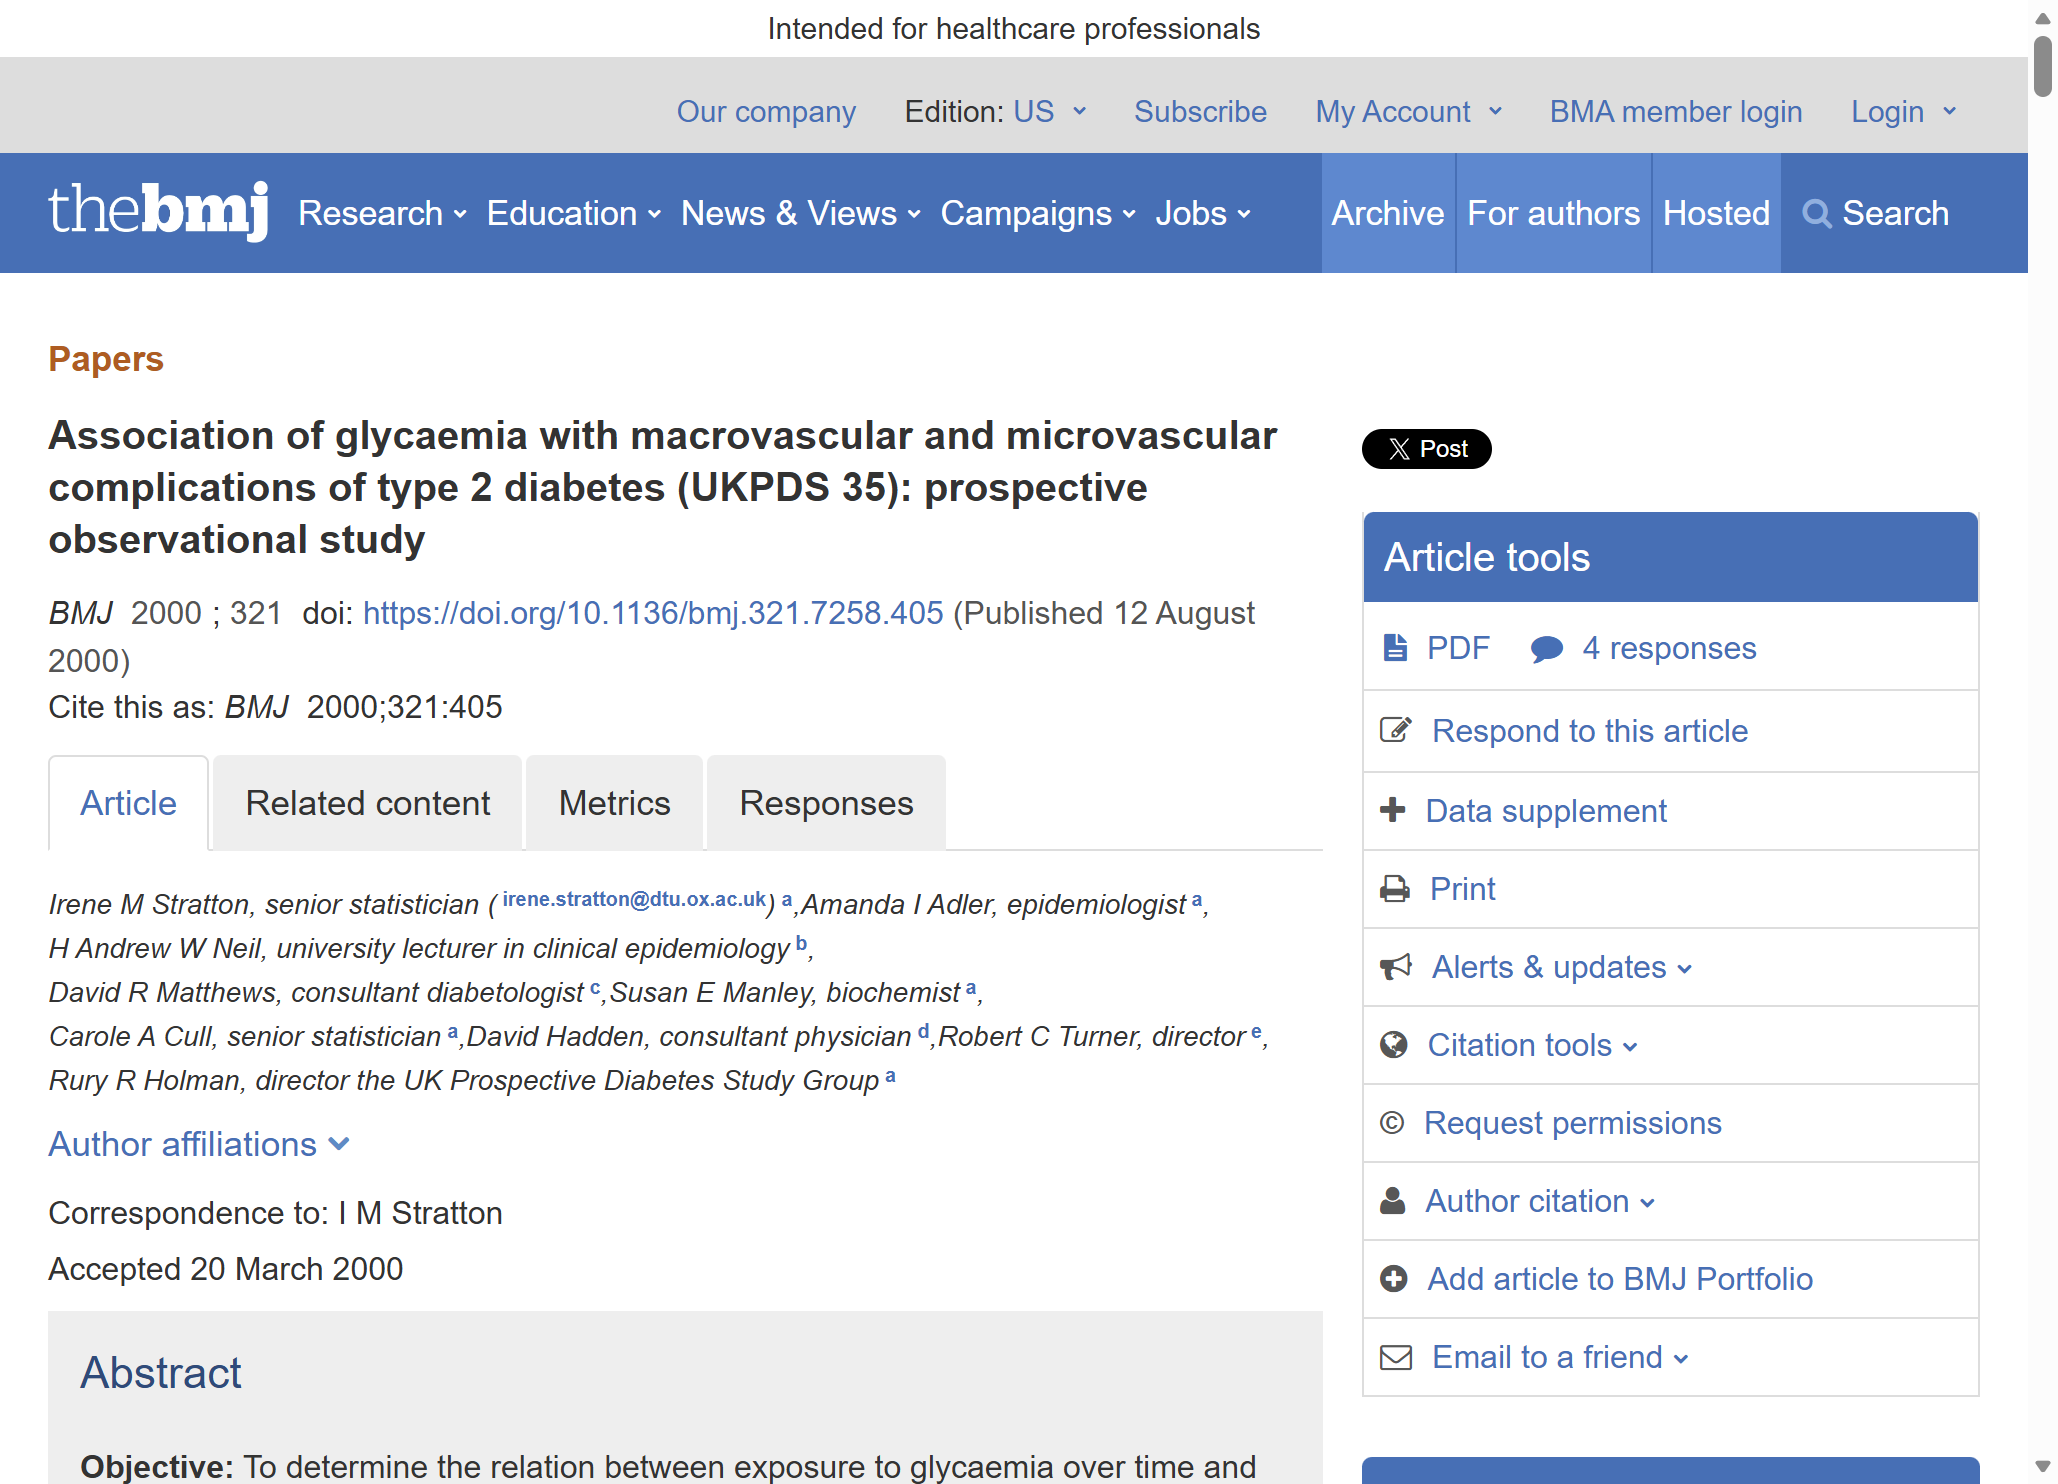Image resolution: width=2058 pixels, height=1484 pixels.
Task: Click the Email to a friend envelope icon
Action: point(1396,1357)
